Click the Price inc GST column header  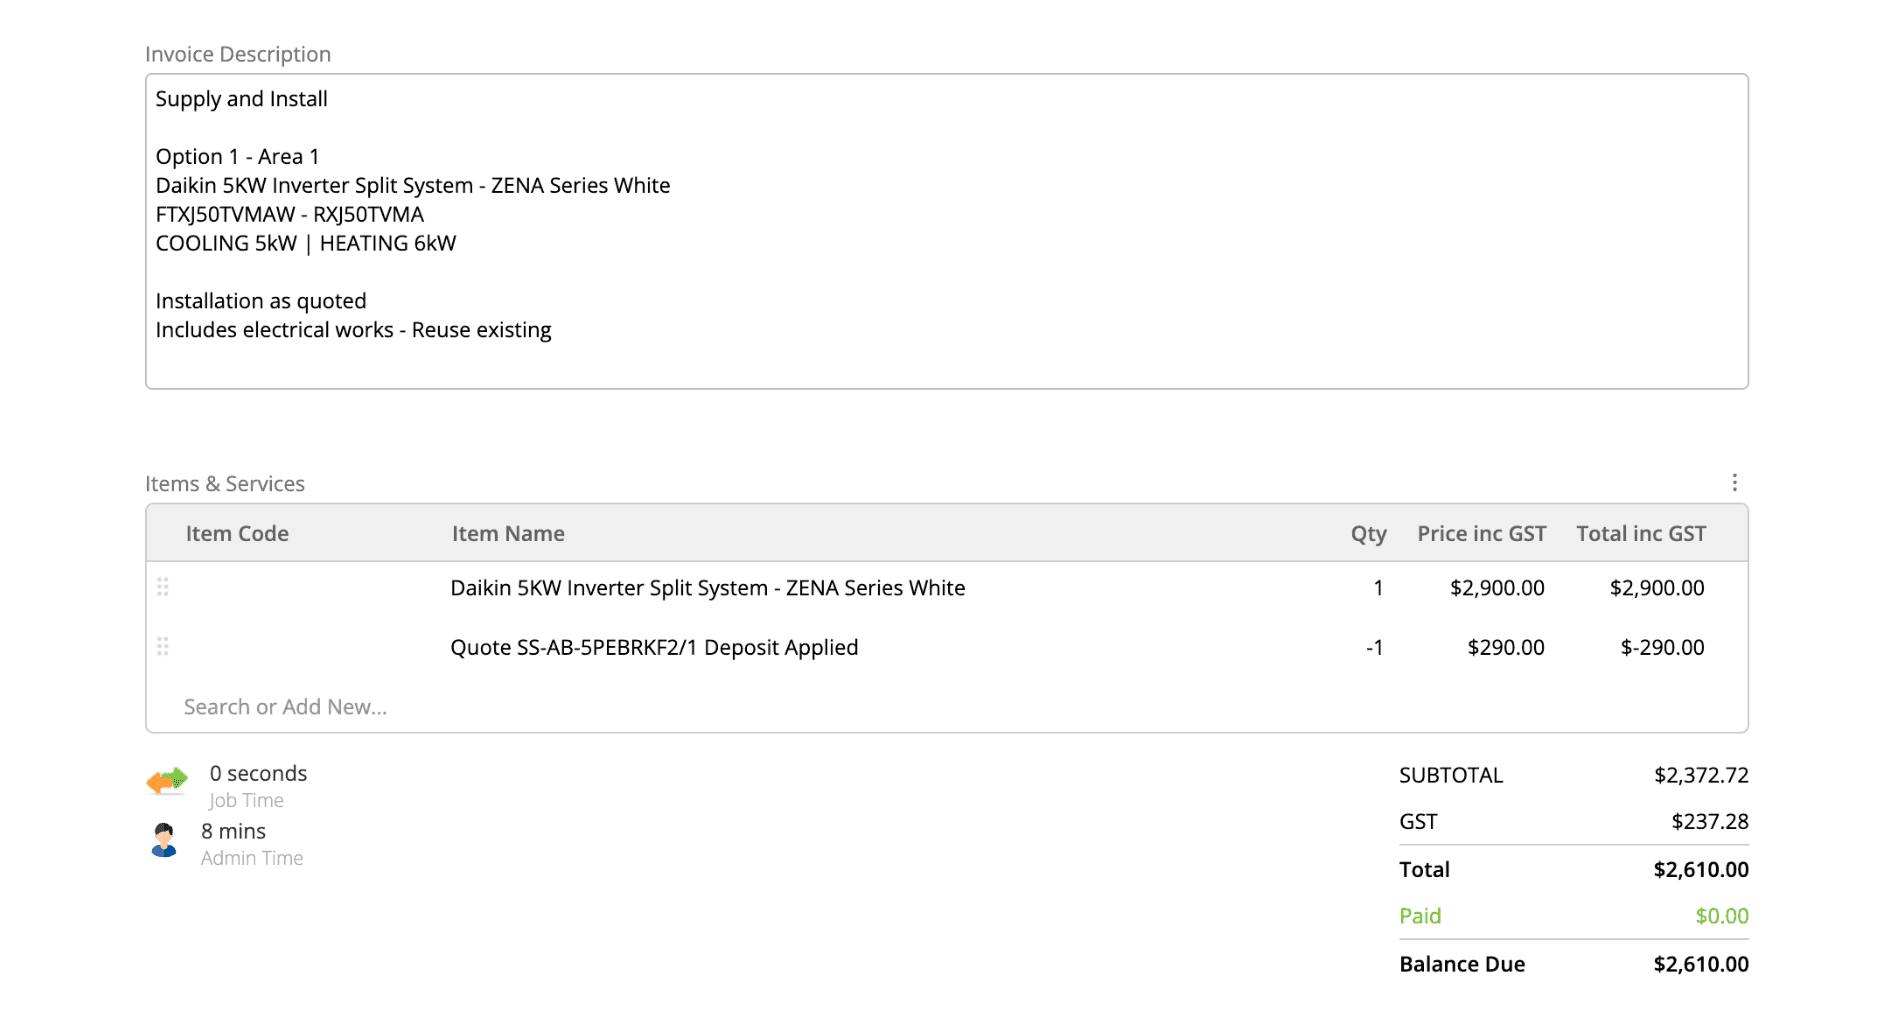click(x=1482, y=534)
